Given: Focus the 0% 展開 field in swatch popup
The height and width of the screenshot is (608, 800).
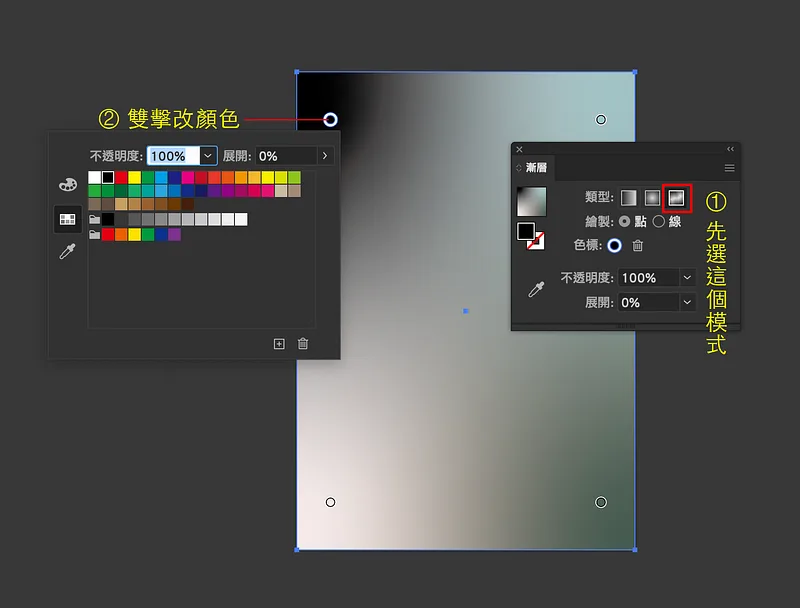Looking at the screenshot, I should 286,156.
